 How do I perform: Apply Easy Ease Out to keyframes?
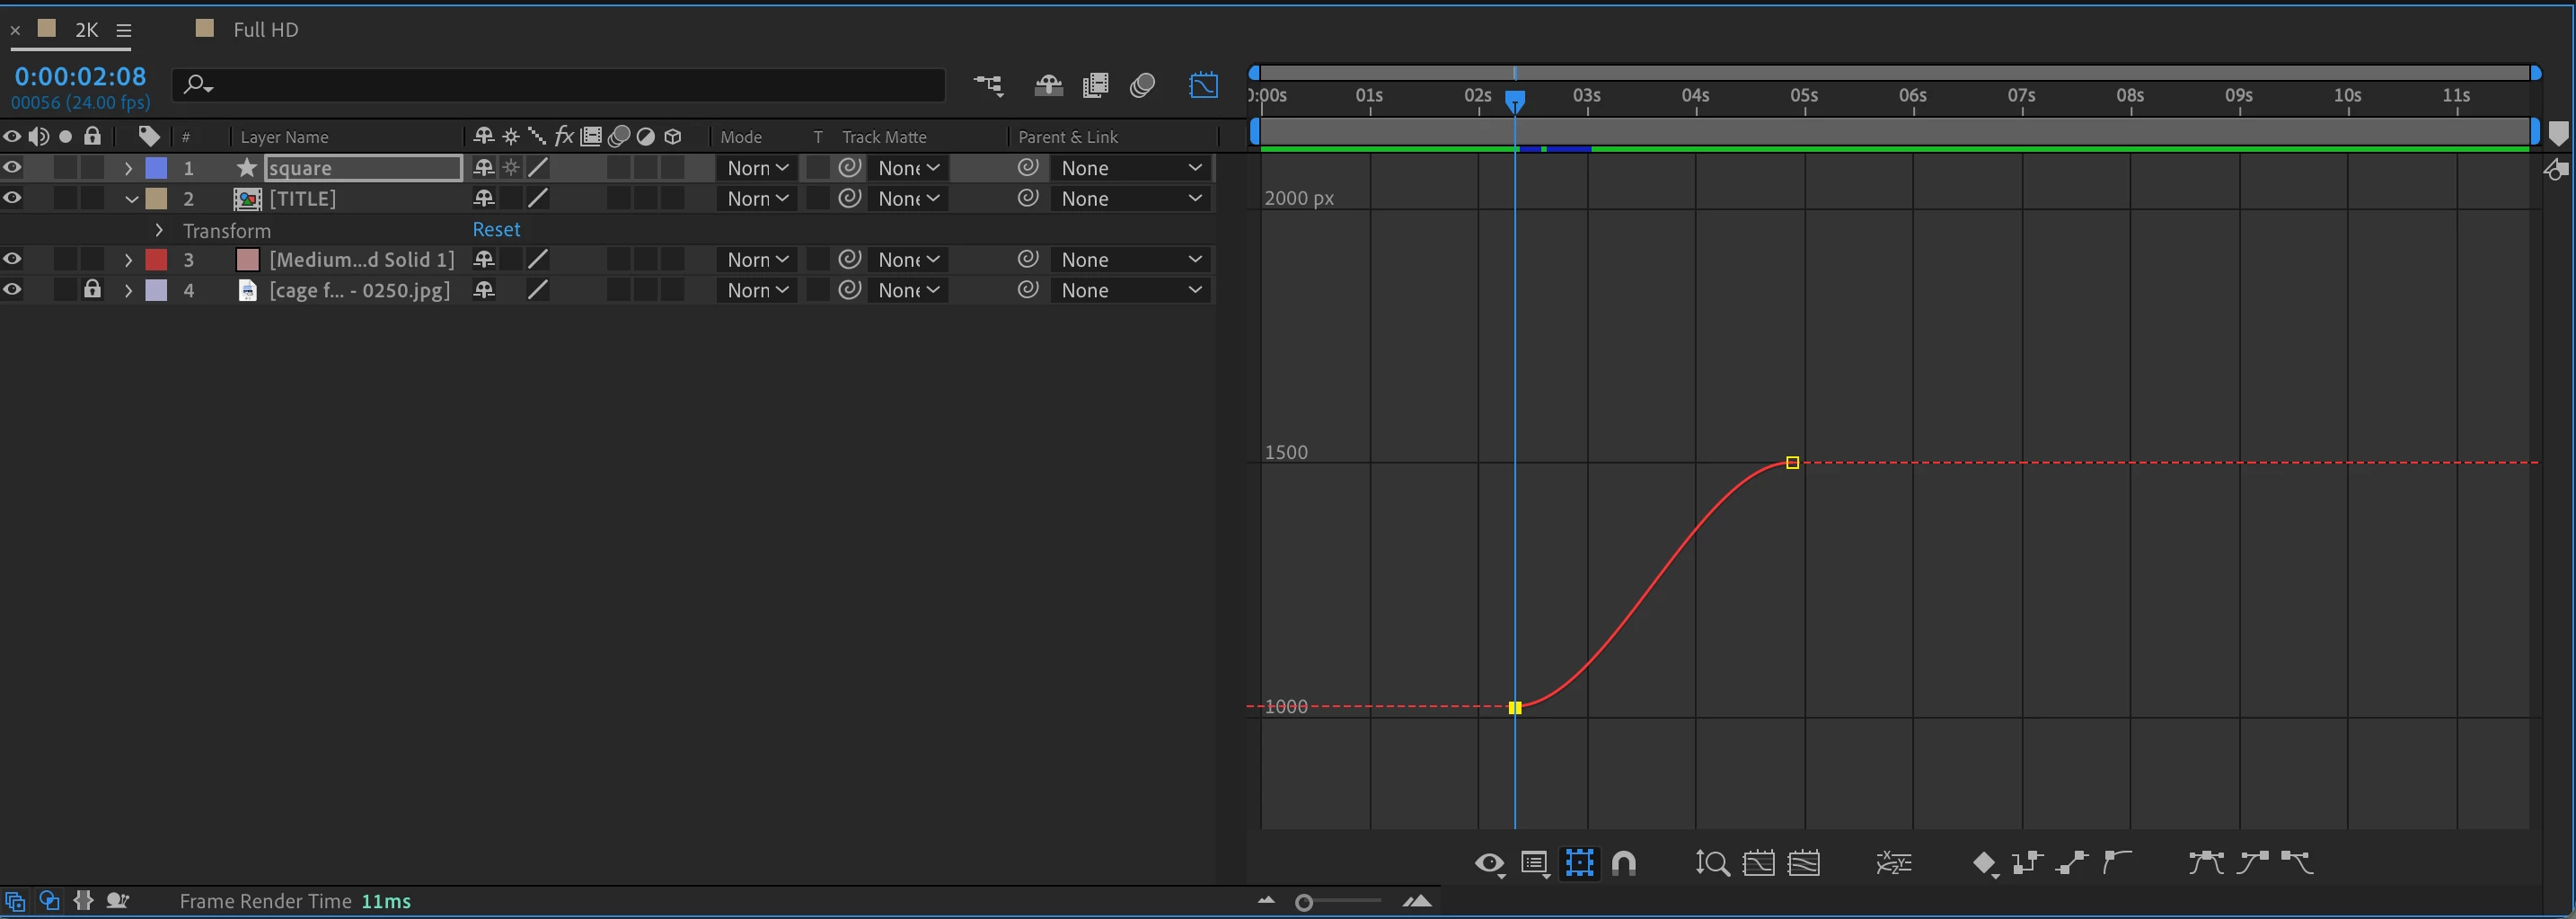pyautogui.click(x=2297, y=863)
